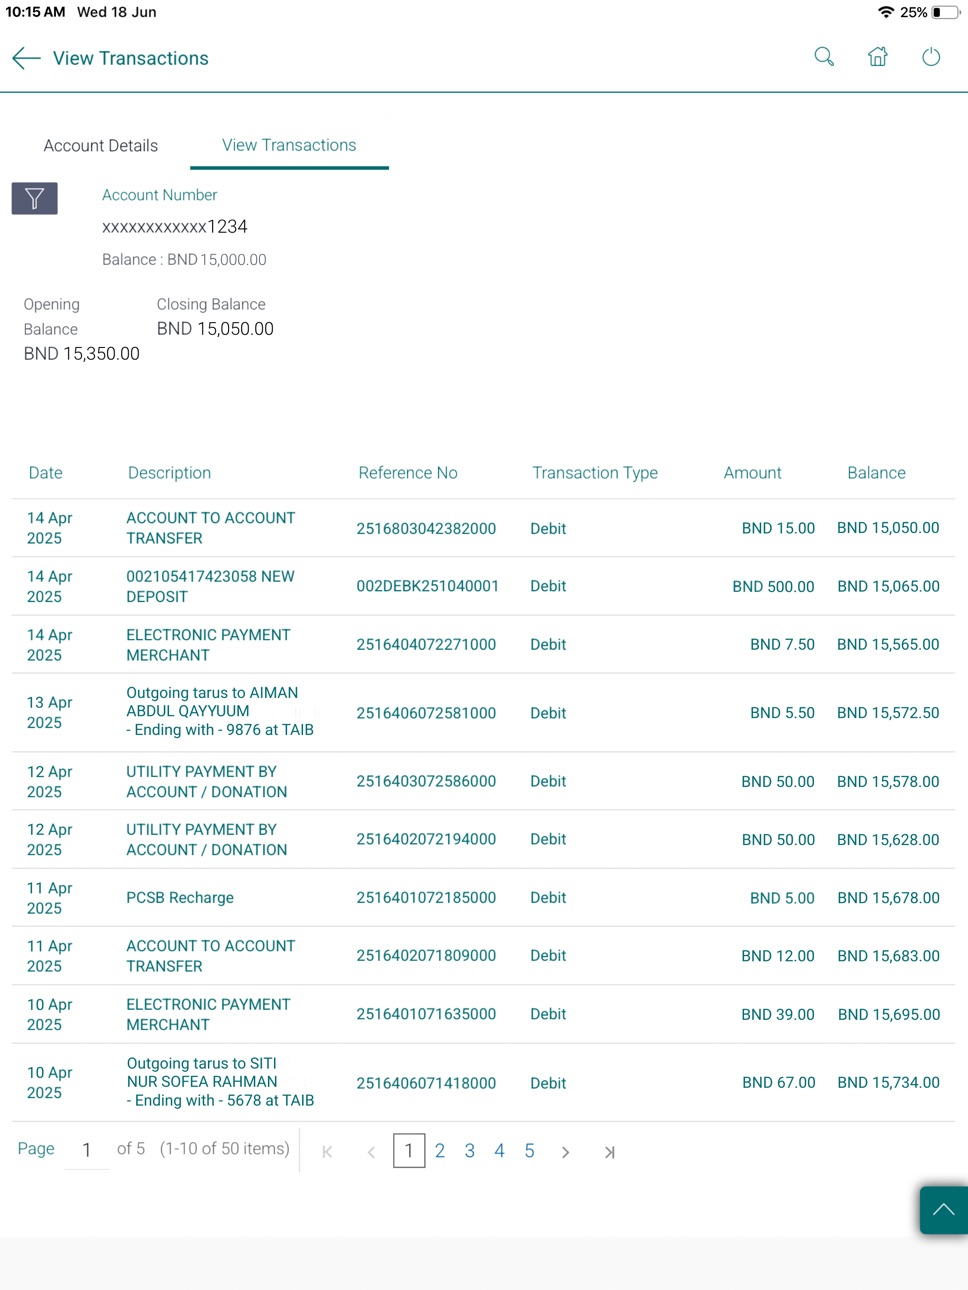
Task: Select the View Transactions tab
Action: click(289, 145)
